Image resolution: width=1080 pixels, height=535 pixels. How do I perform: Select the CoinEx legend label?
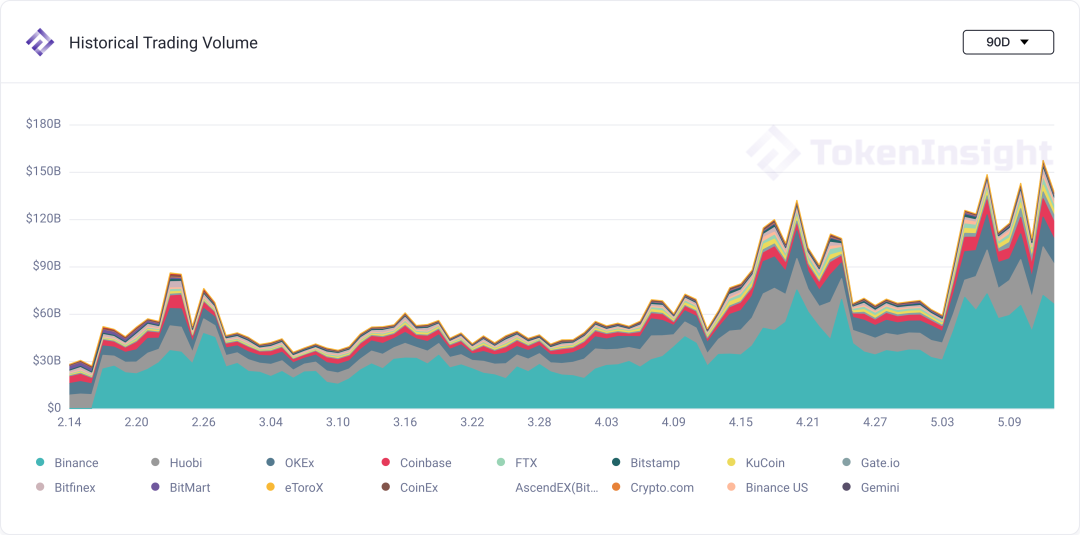[419, 487]
